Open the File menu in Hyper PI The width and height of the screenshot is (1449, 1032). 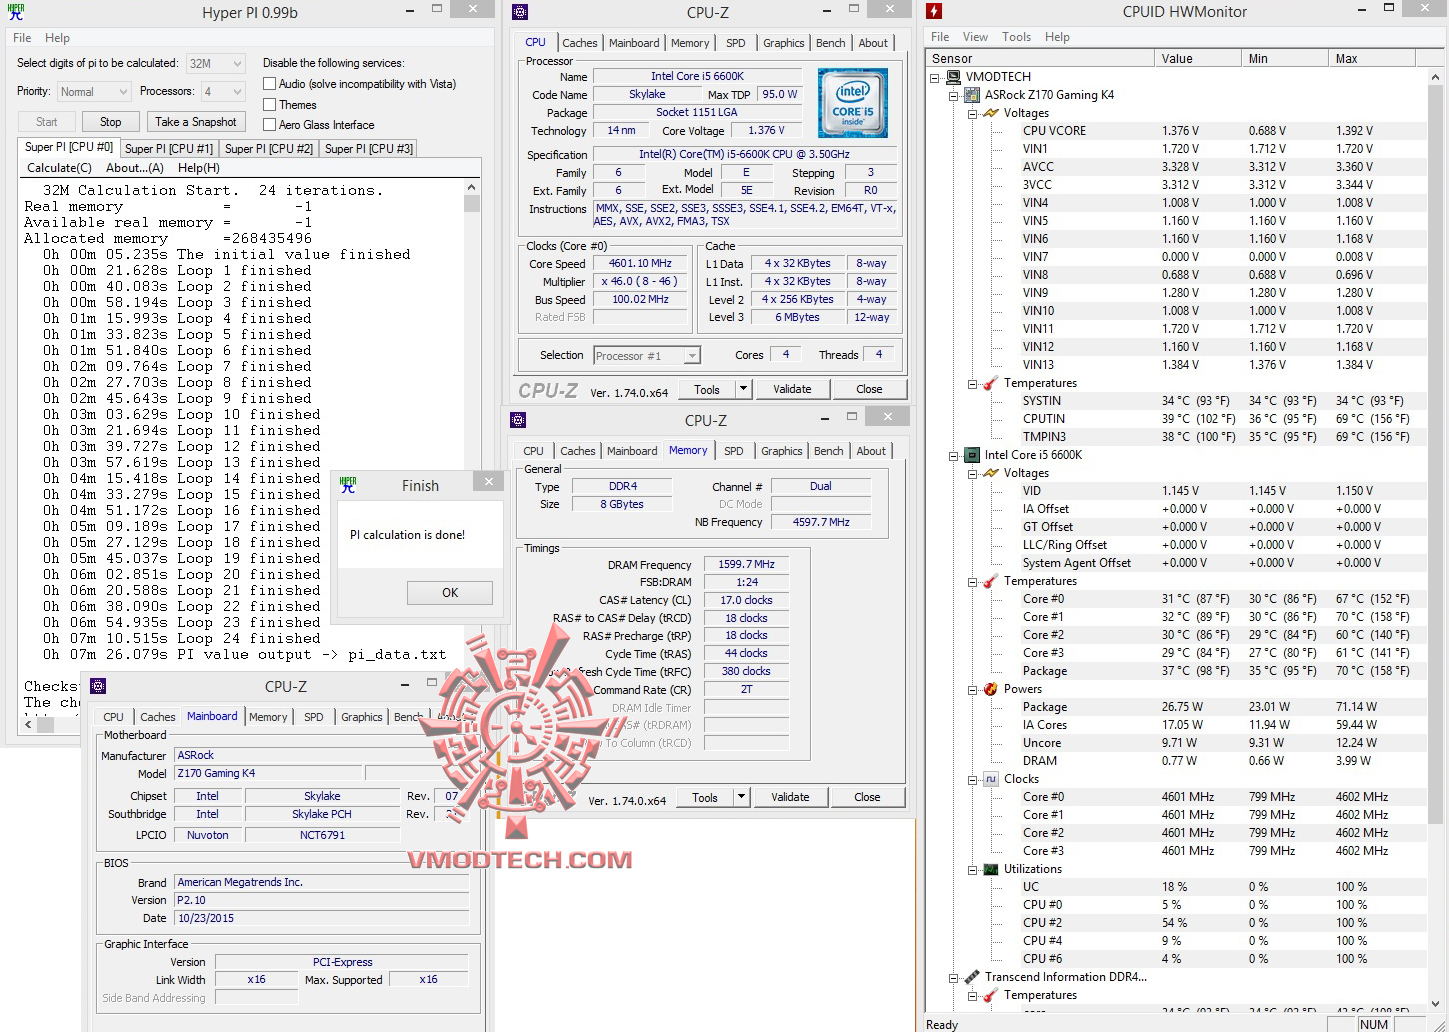pos(22,38)
